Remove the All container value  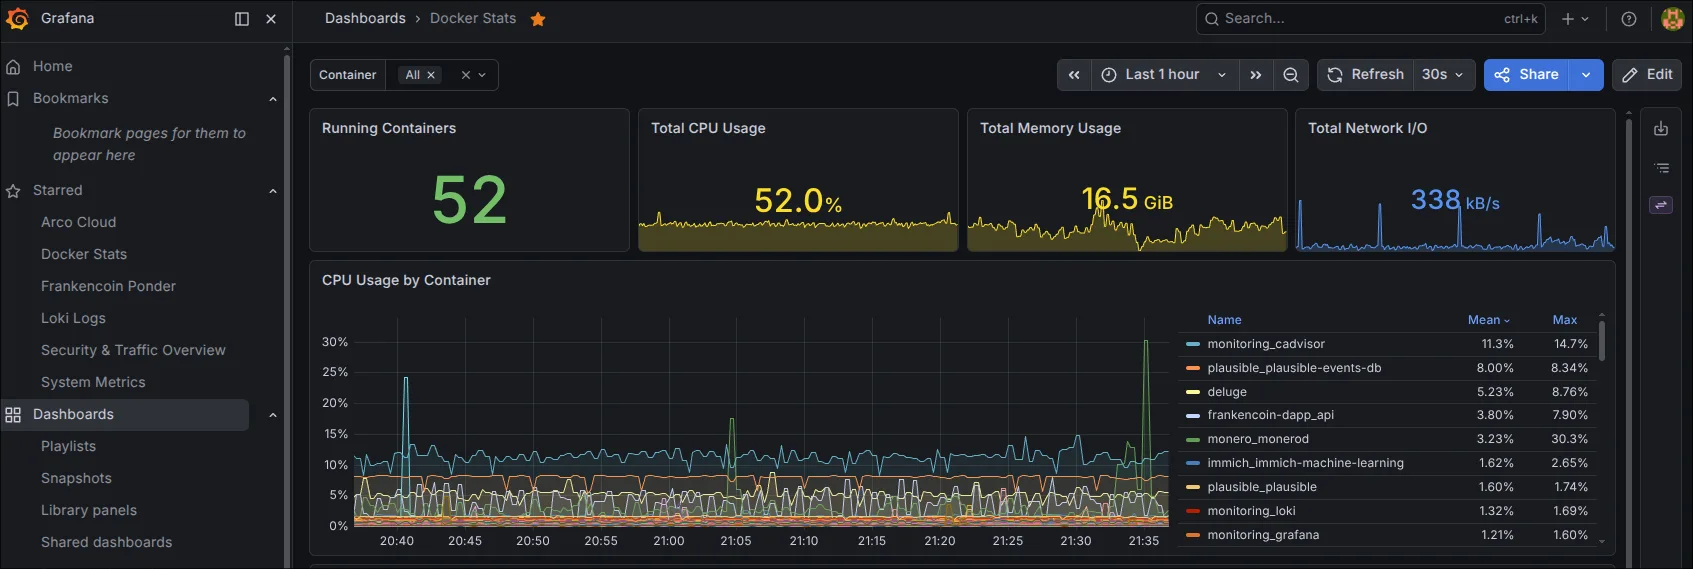[431, 75]
